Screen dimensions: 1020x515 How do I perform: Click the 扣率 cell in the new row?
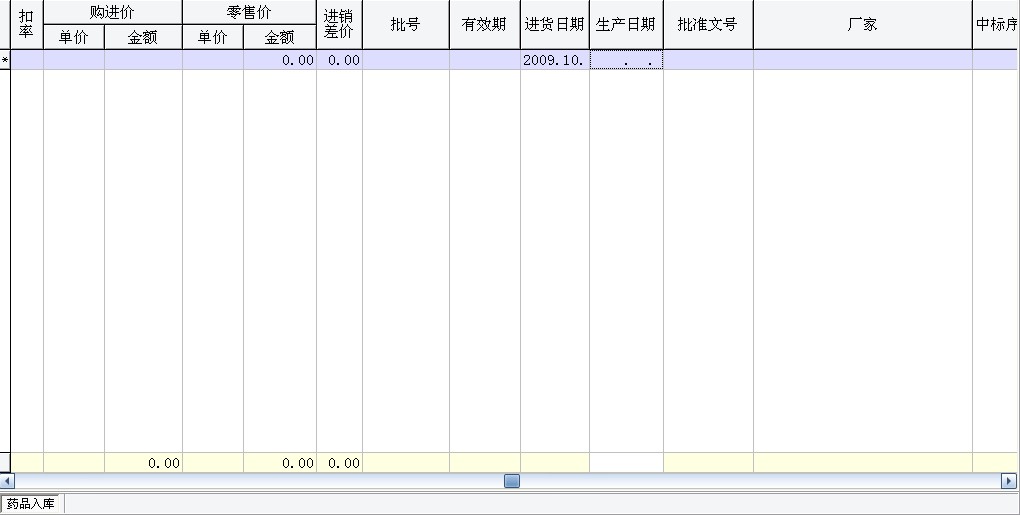pos(27,60)
